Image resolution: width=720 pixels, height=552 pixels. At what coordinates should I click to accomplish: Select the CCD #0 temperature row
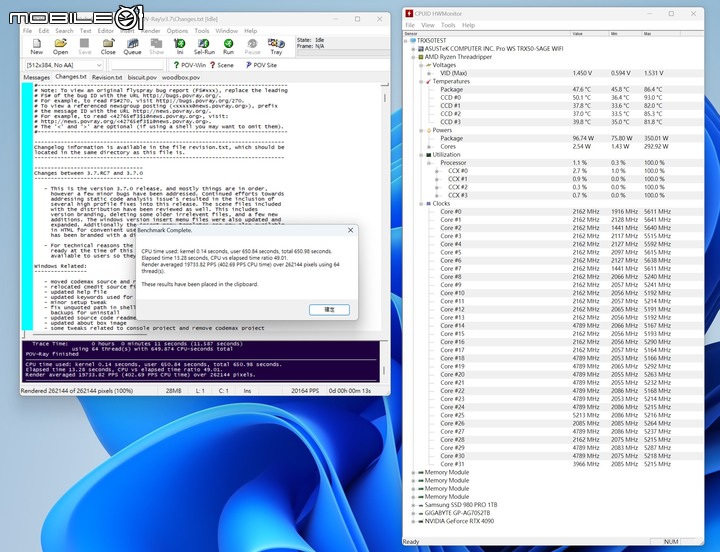(x=553, y=98)
